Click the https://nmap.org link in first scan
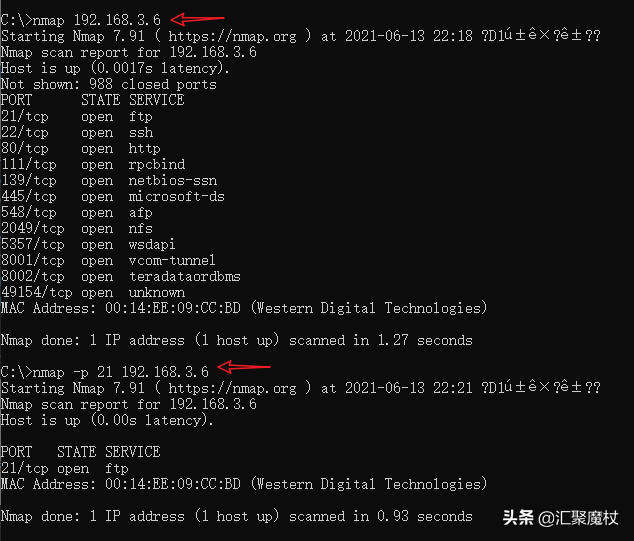This screenshot has width=634, height=541. click(232, 37)
